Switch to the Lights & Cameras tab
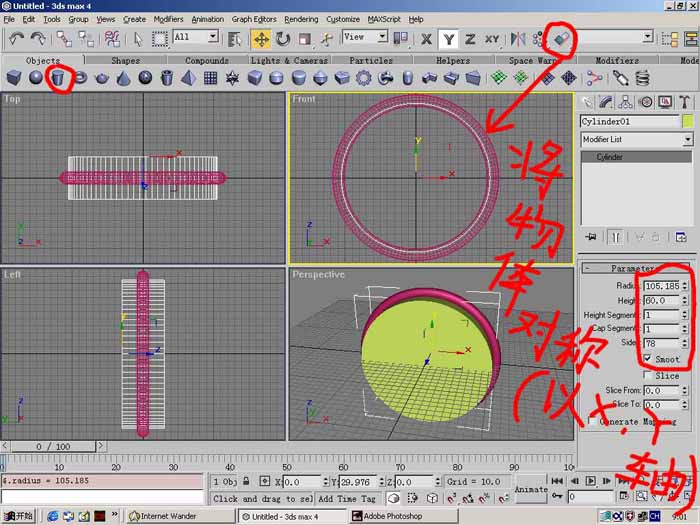This screenshot has width=700, height=525. coord(289,60)
